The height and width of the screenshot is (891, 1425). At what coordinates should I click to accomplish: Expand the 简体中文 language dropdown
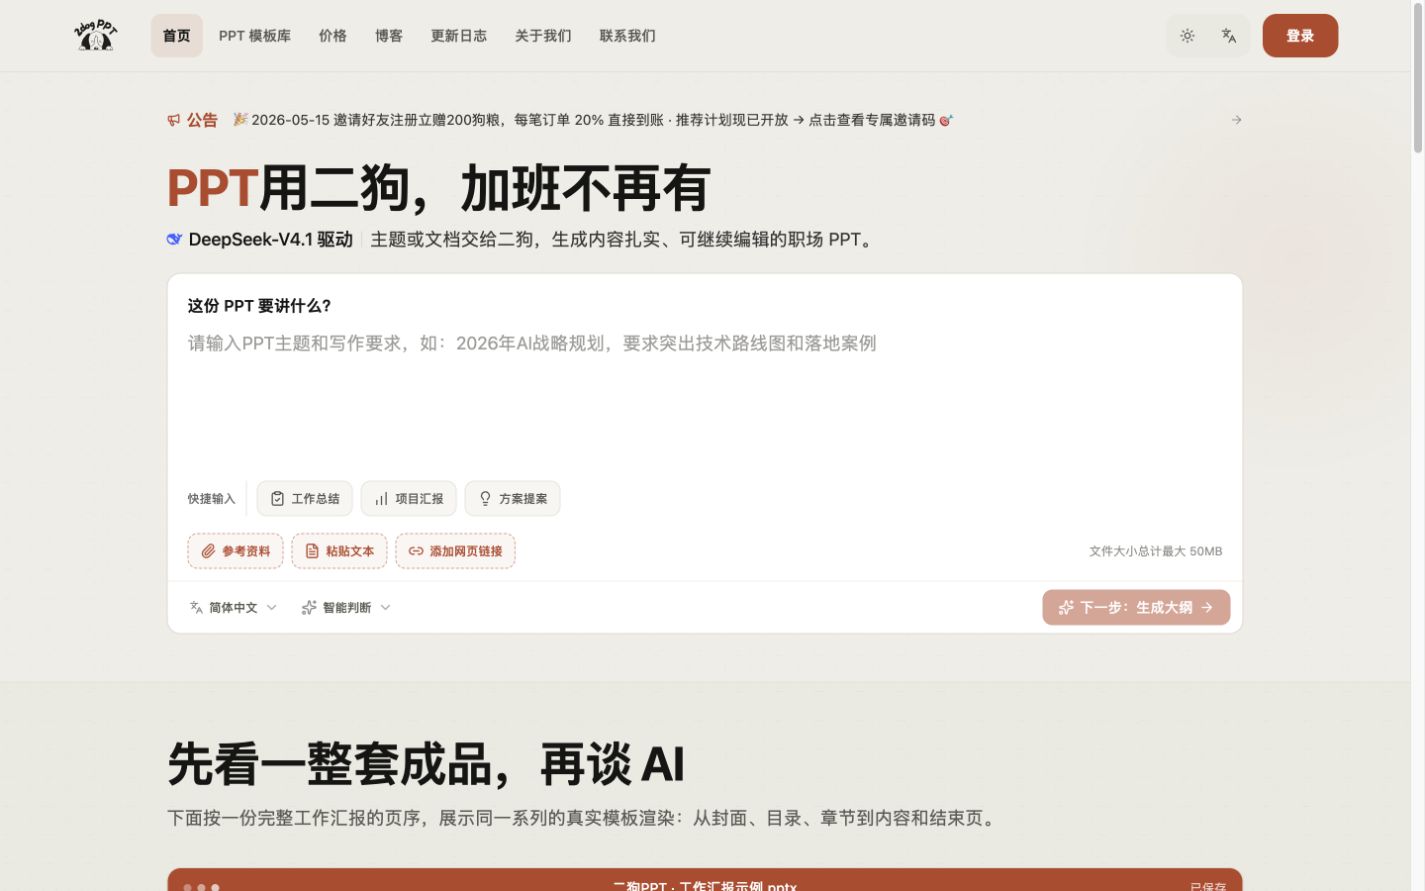click(233, 608)
